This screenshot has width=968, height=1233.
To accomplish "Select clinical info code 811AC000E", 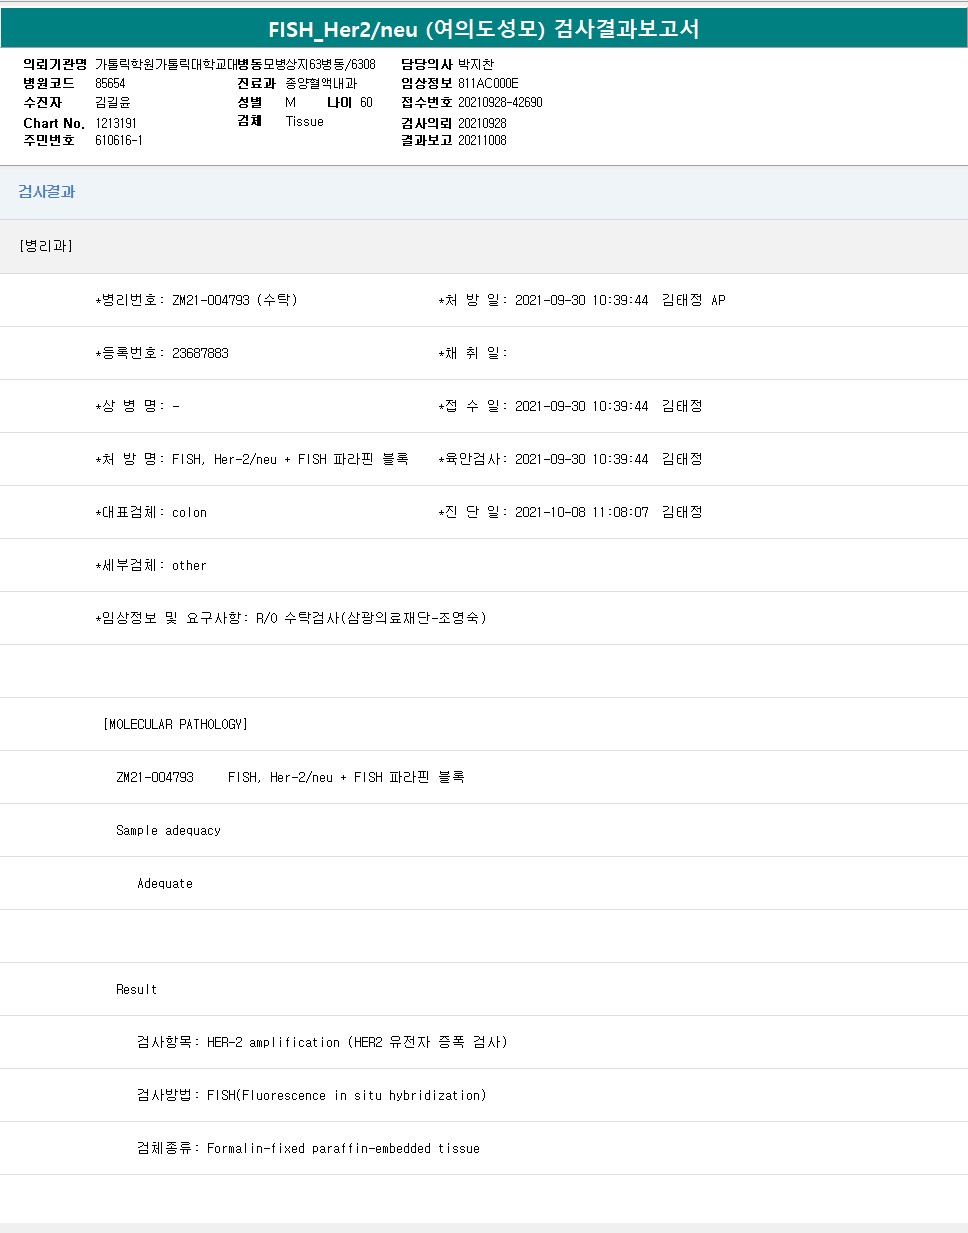I will pos(488,84).
